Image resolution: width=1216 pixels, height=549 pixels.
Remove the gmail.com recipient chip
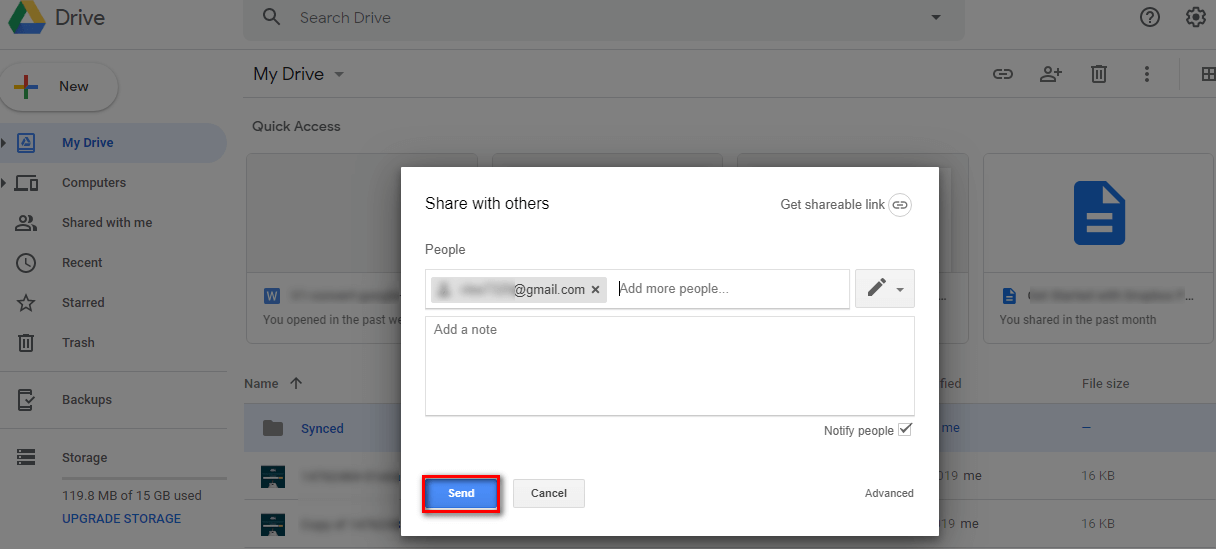(x=595, y=290)
